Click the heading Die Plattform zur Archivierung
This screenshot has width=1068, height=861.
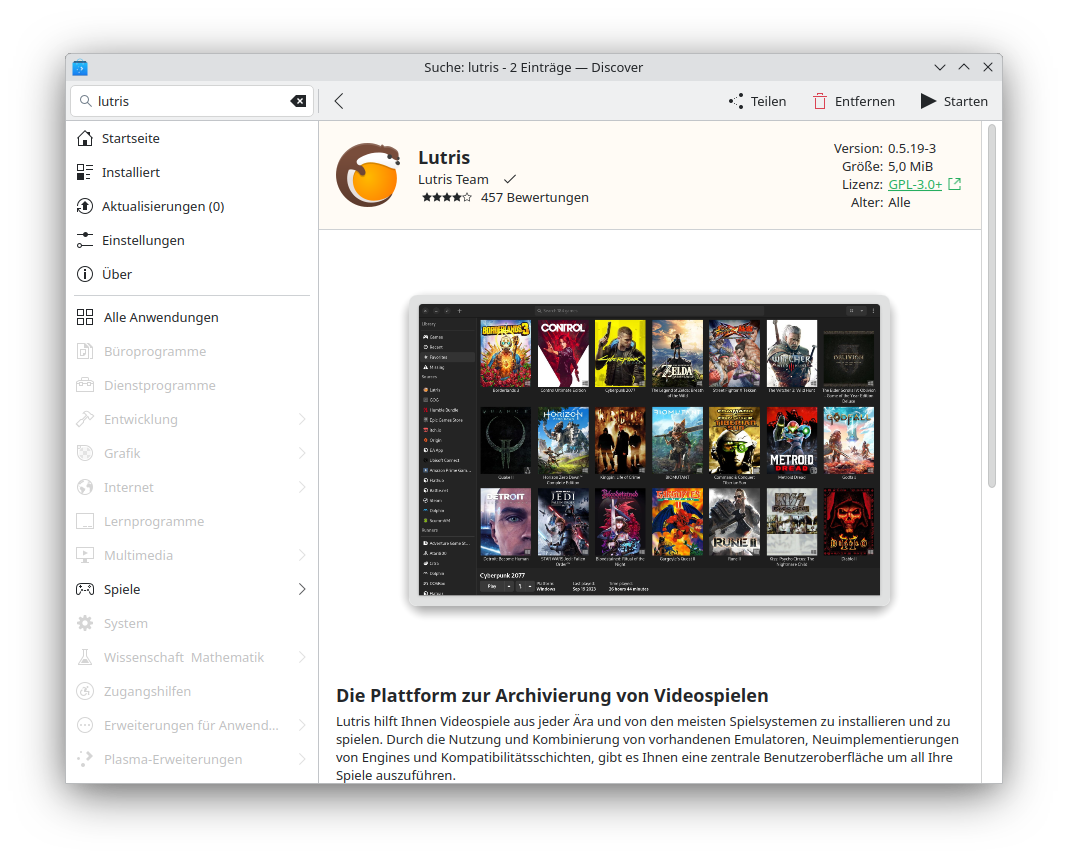click(x=552, y=695)
